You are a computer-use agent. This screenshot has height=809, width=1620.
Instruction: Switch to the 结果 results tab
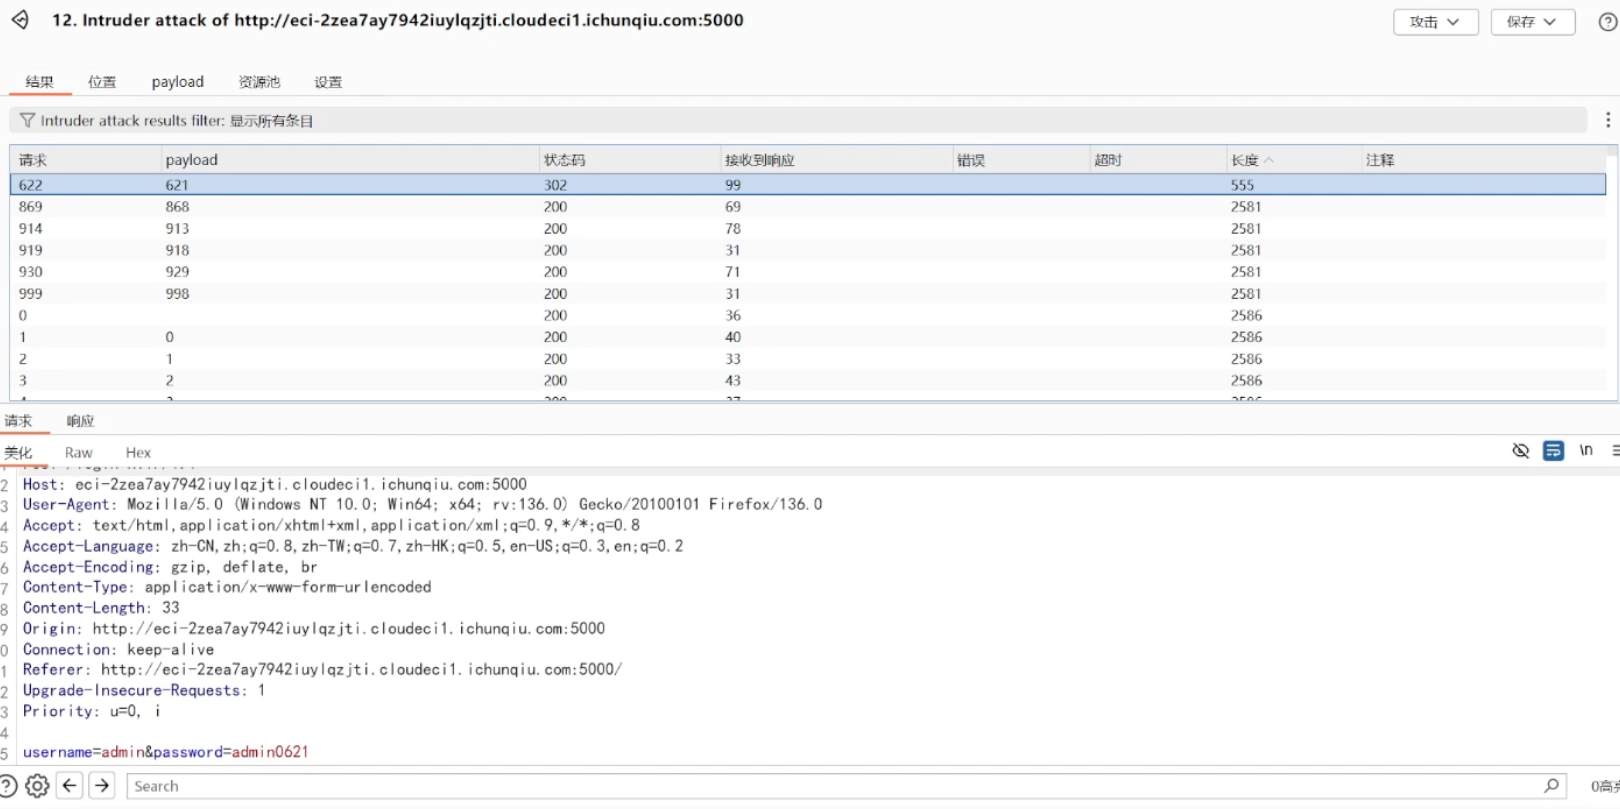40,82
